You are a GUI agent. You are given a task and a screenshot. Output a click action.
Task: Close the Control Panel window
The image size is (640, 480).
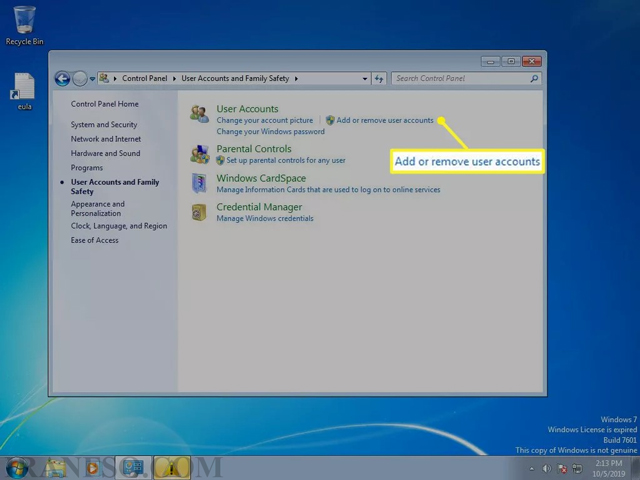point(532,62)
